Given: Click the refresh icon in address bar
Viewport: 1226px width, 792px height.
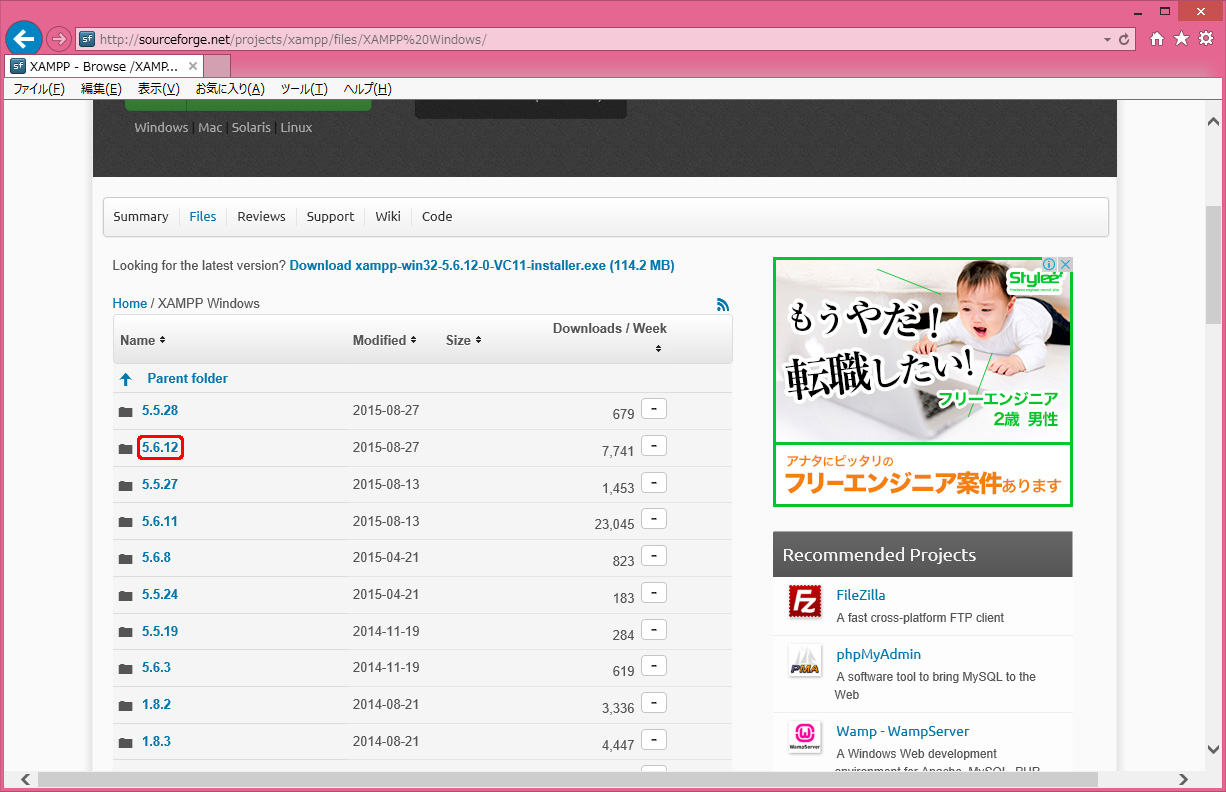Looking at the screenshot, I should click(1125, 40).
